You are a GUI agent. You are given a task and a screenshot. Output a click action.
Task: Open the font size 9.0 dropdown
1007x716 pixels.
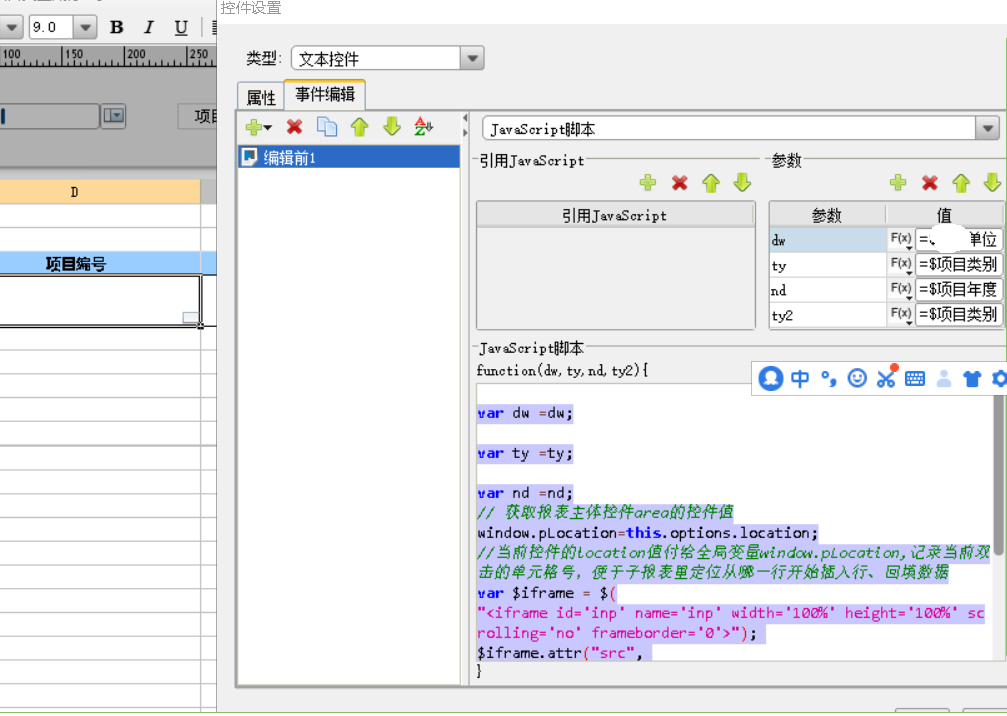tap(85, 27)
